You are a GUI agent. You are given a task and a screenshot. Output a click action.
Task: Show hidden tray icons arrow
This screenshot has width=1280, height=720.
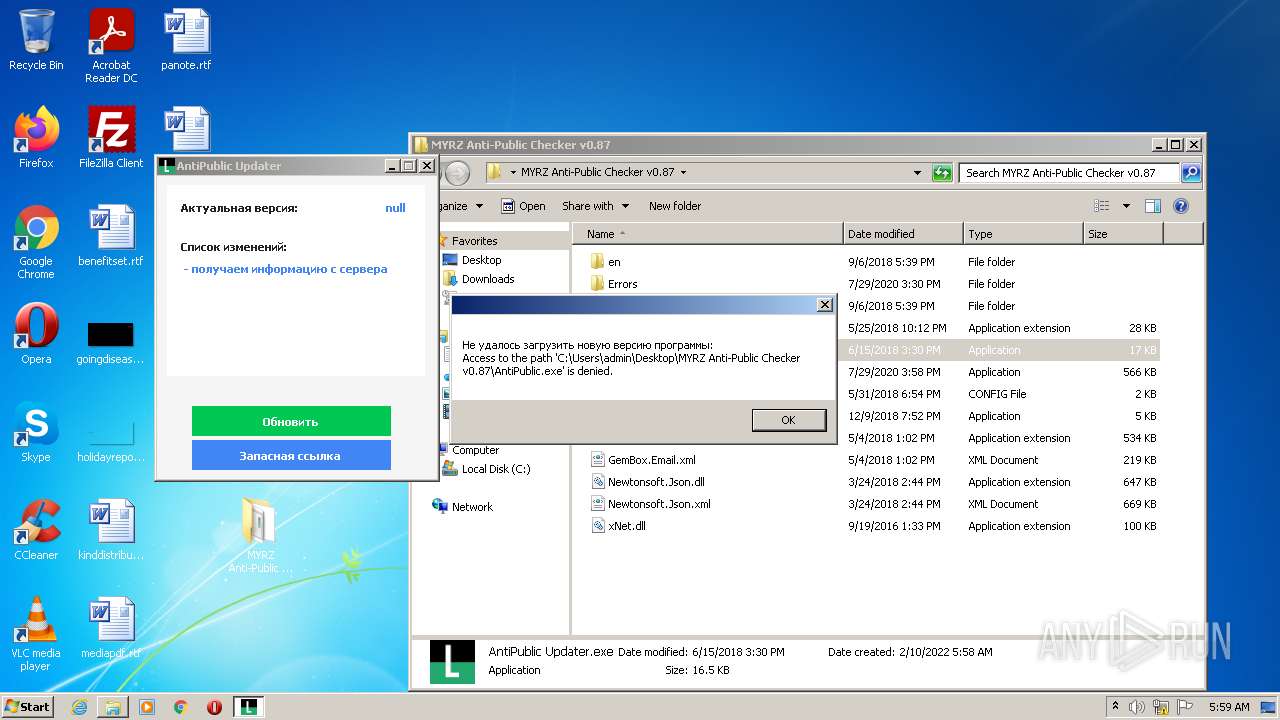[1116, 707]
